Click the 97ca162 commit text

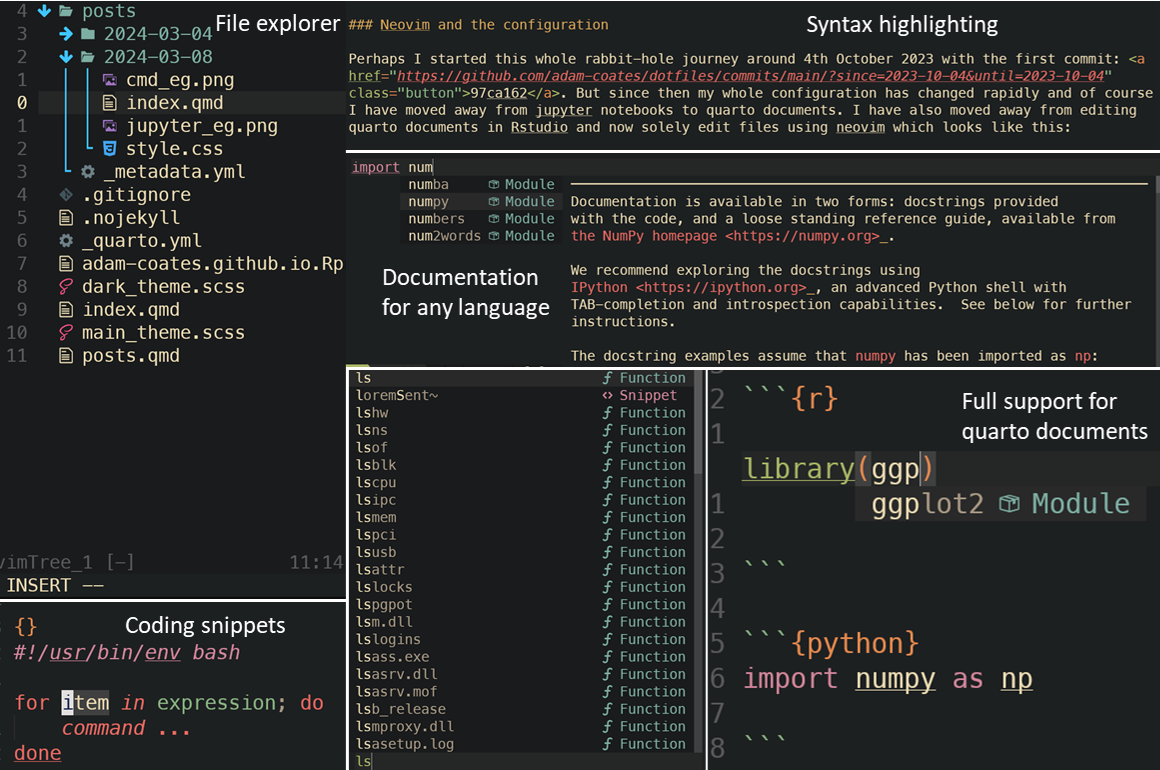499,93
